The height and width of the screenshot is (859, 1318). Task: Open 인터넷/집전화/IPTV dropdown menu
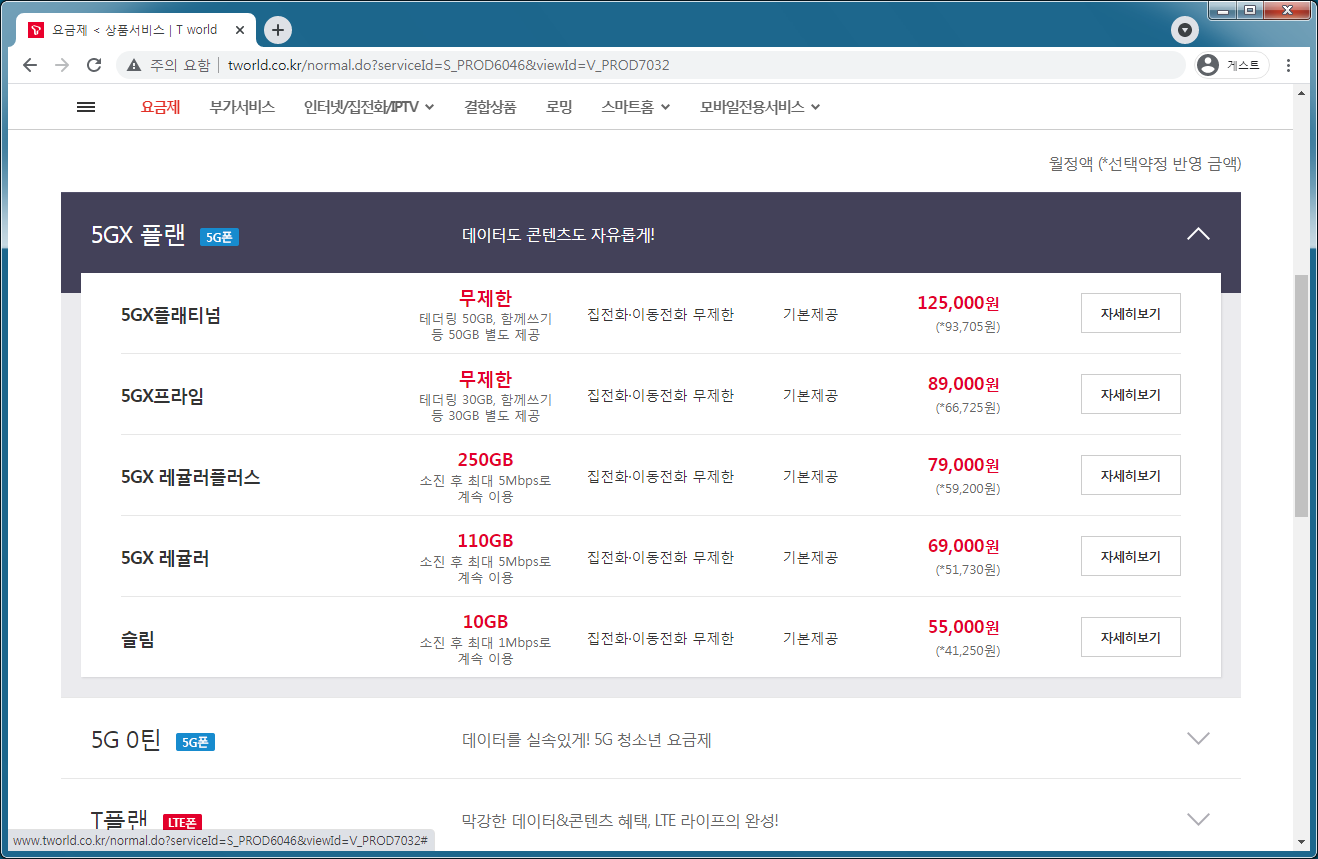369,107
